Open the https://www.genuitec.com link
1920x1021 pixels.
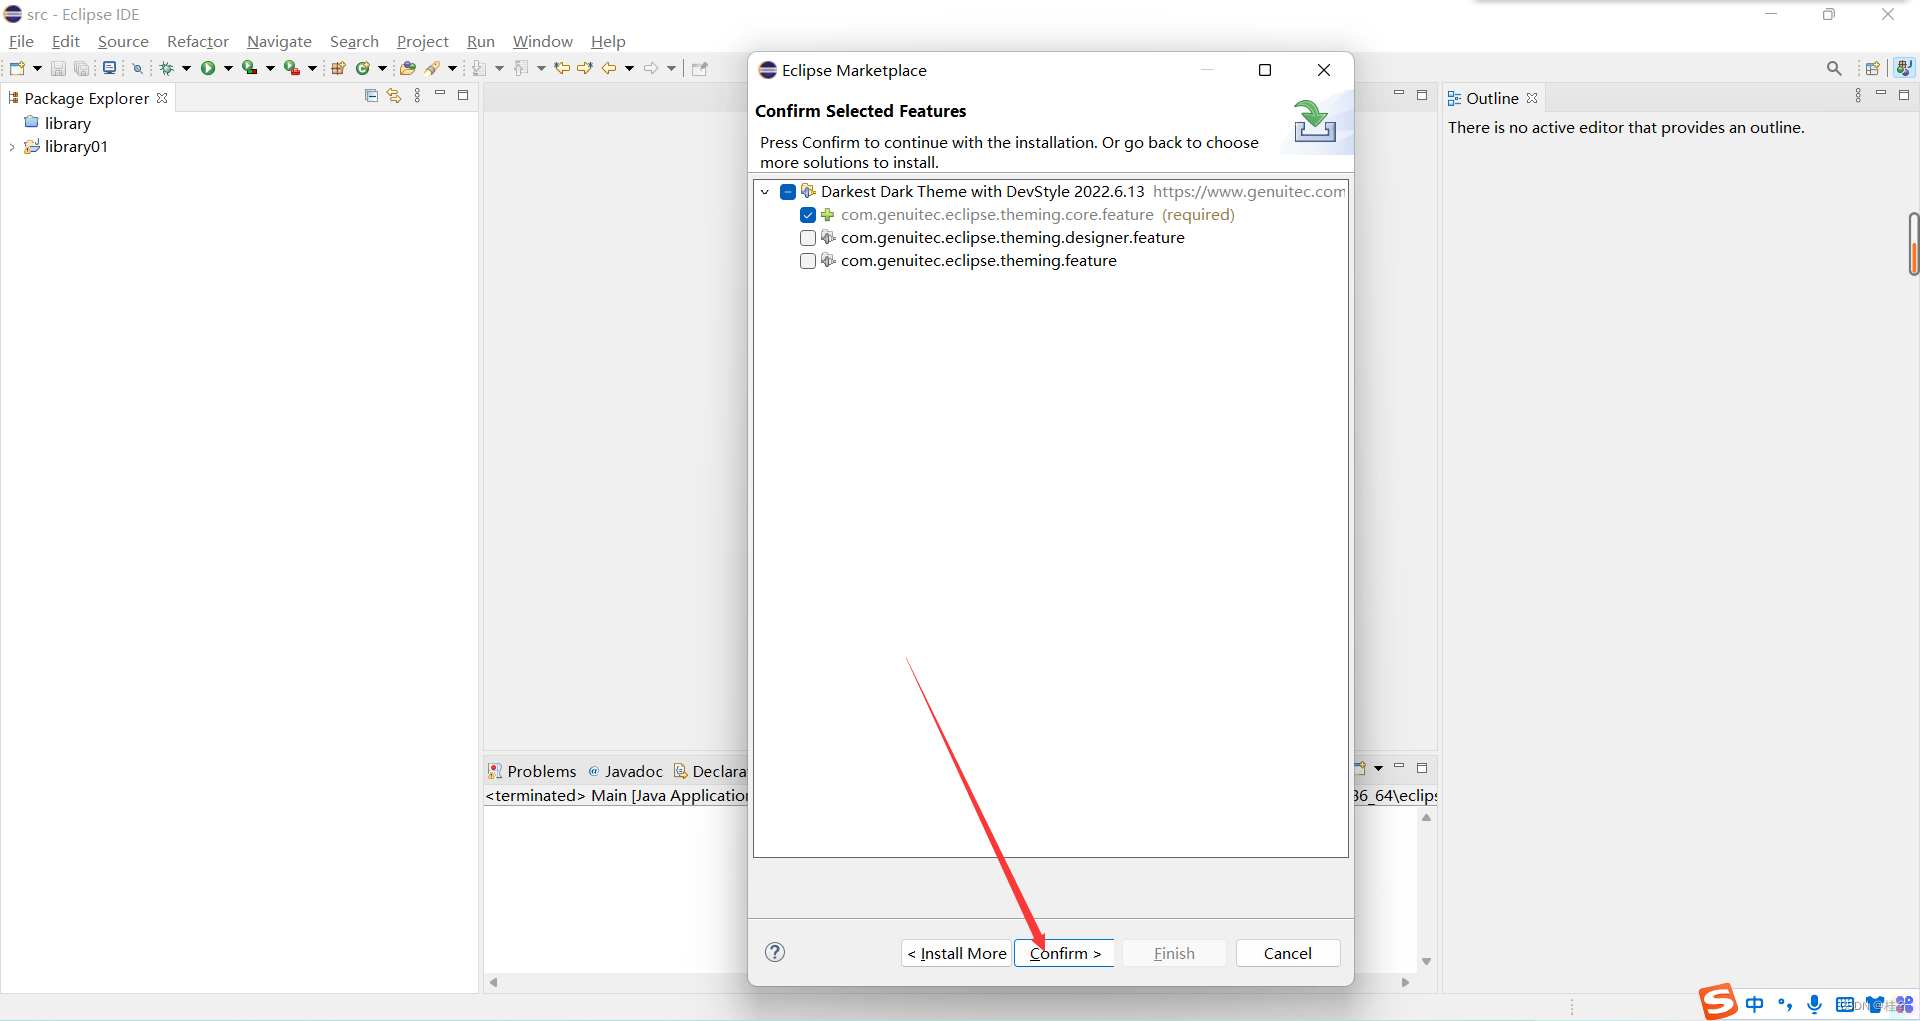(1249, 191)
